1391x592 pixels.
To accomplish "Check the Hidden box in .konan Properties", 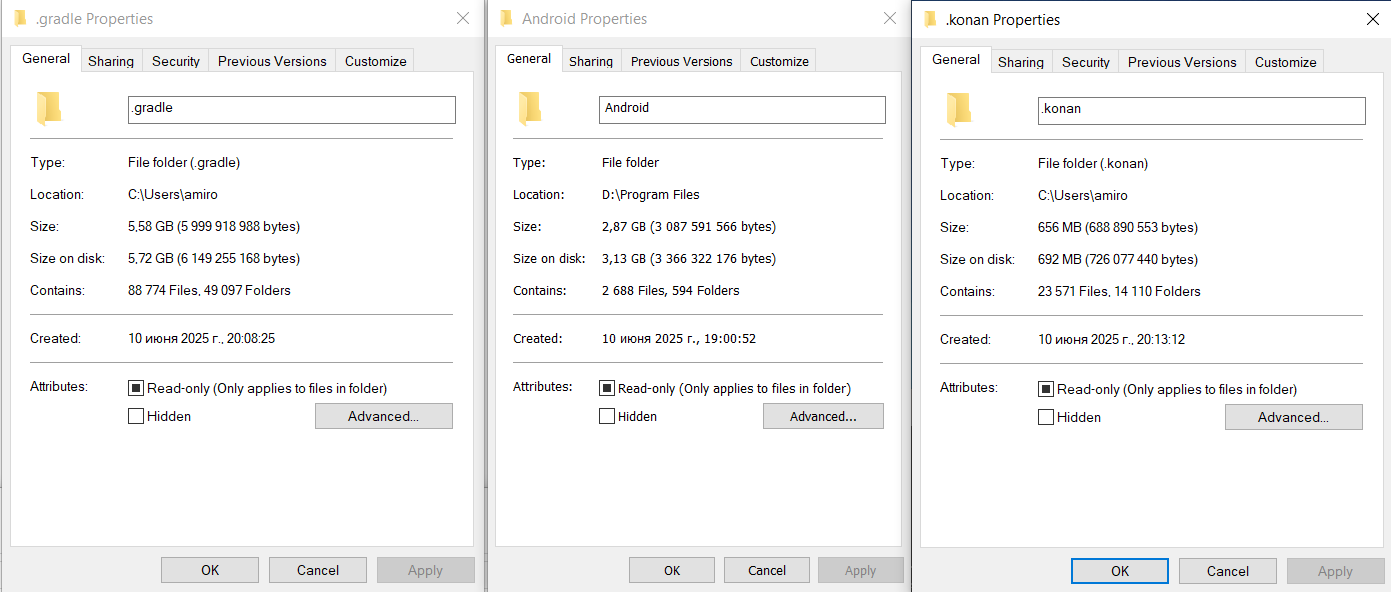I will [1046, 417].
